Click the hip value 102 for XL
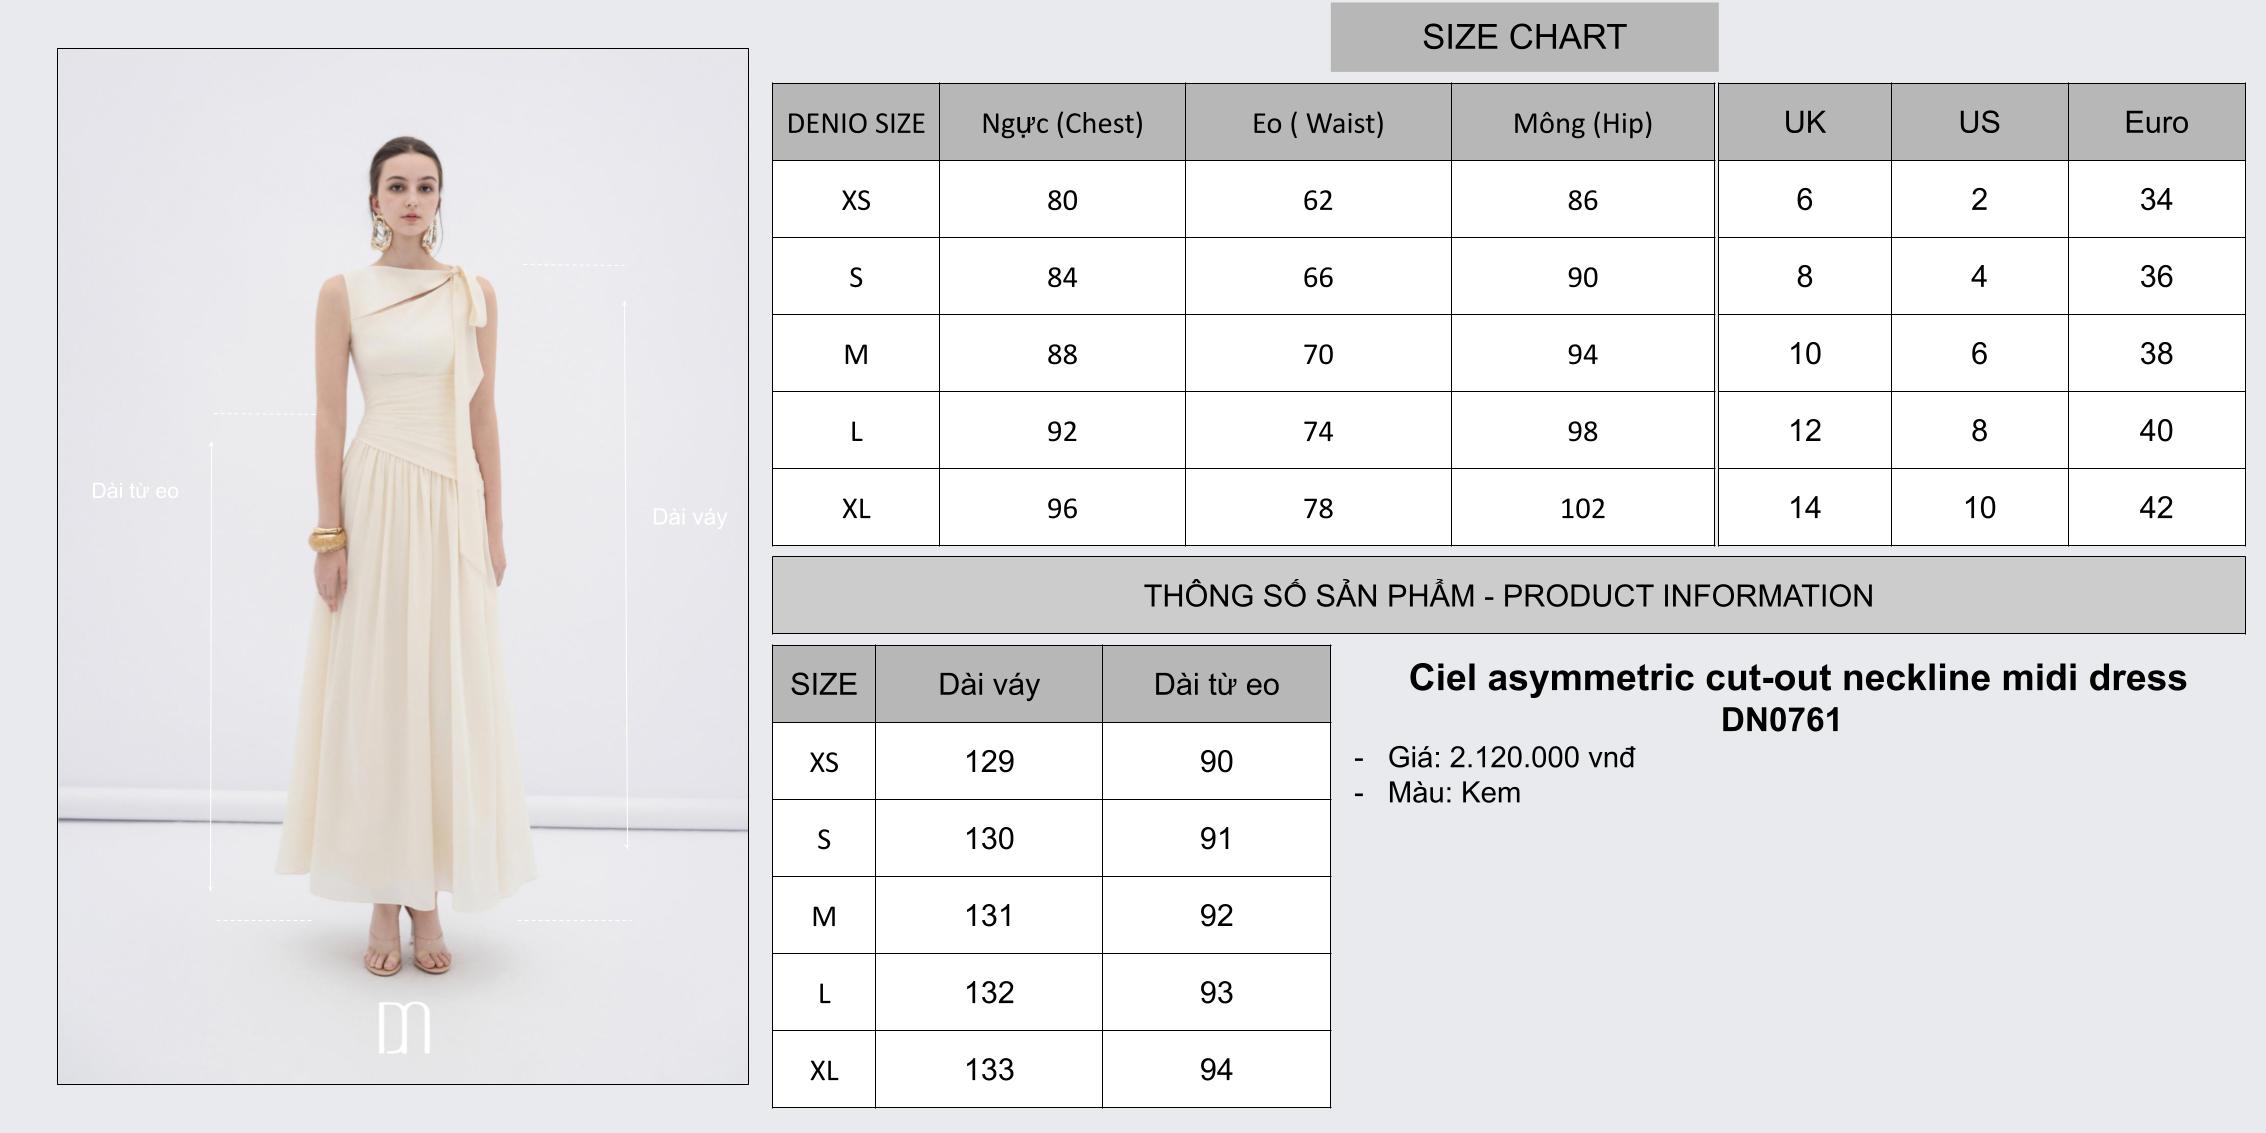This screenshot has height=1133, width=2266. [1583, 508]
